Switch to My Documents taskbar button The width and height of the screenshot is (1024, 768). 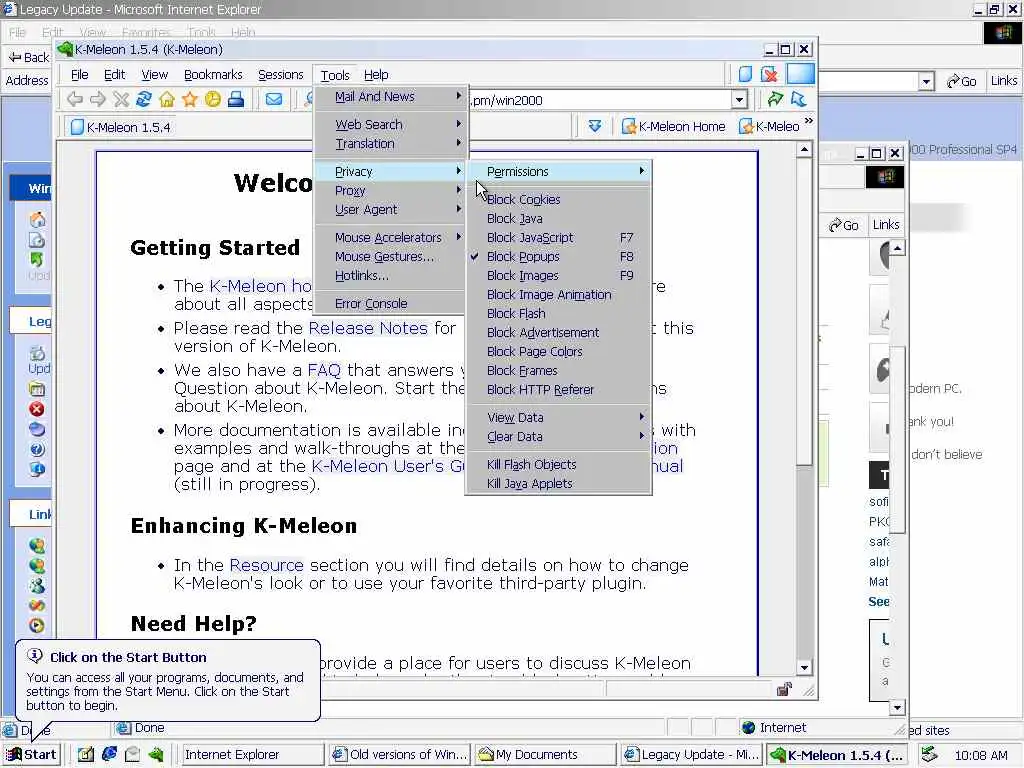(x=546, y=754)
